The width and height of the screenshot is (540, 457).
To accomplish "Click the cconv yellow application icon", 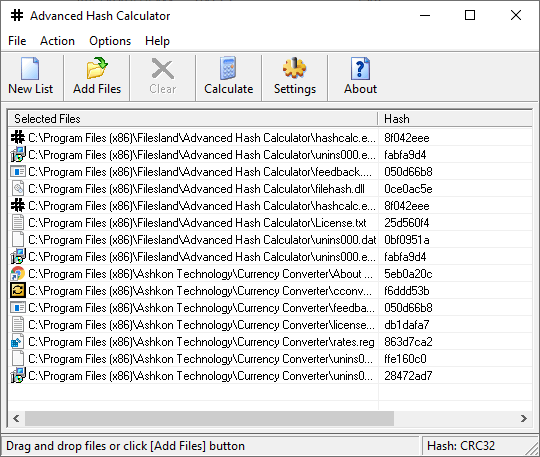I will [x=18, y=290].
